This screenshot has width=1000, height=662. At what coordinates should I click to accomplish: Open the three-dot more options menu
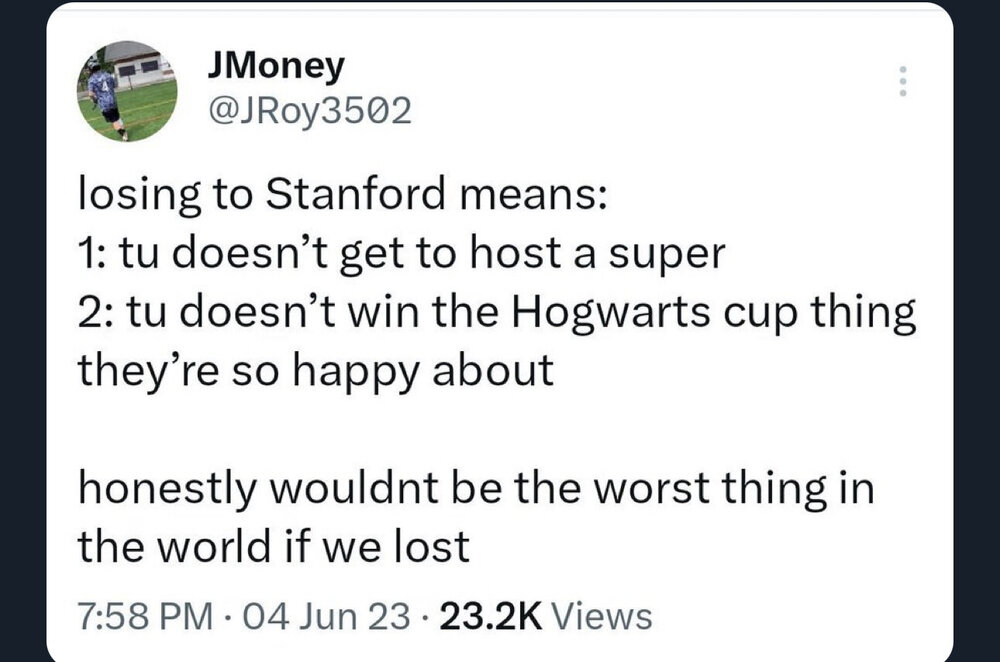902,81
